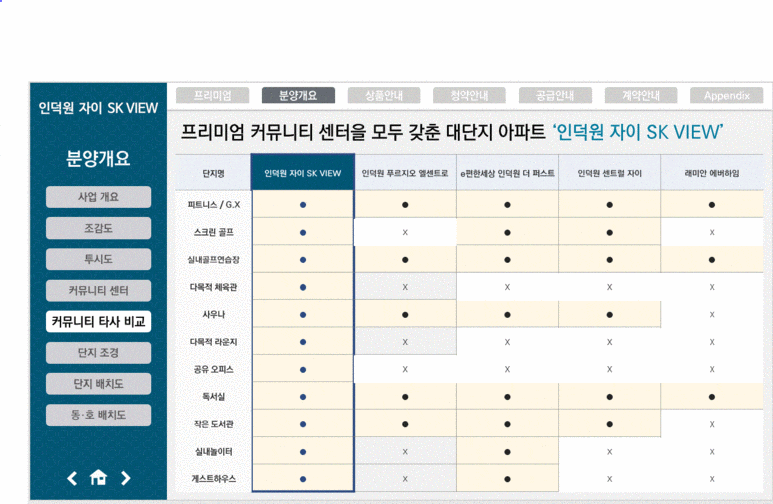Click 래미안 에버하임 dot in 실내골프연습장 row
Screen dimensions: 773x504
click(x=712, y=259)
